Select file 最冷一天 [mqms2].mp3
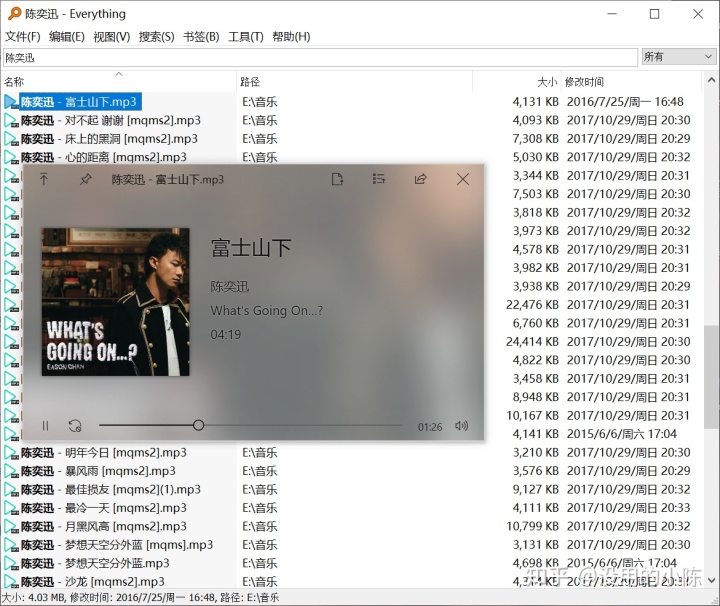This screenshot has width=720, height=606. point(104,508)
